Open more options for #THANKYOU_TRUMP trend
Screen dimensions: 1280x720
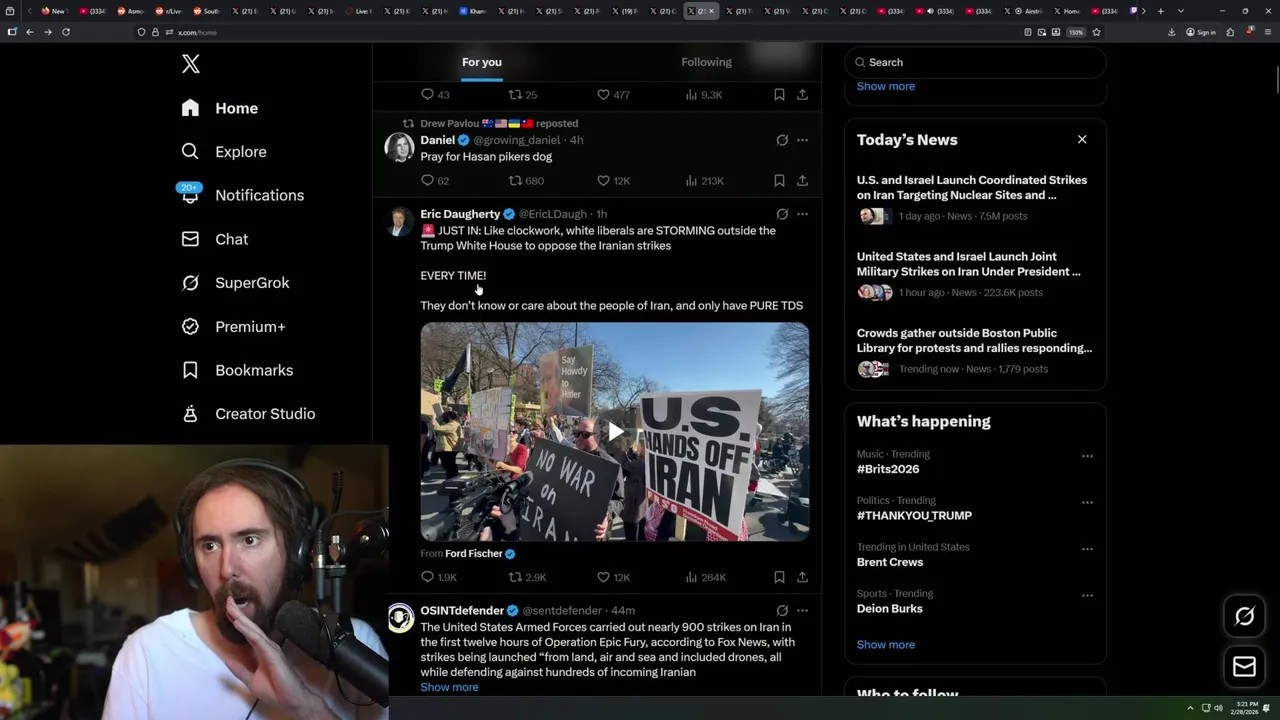coord(1087,502)
